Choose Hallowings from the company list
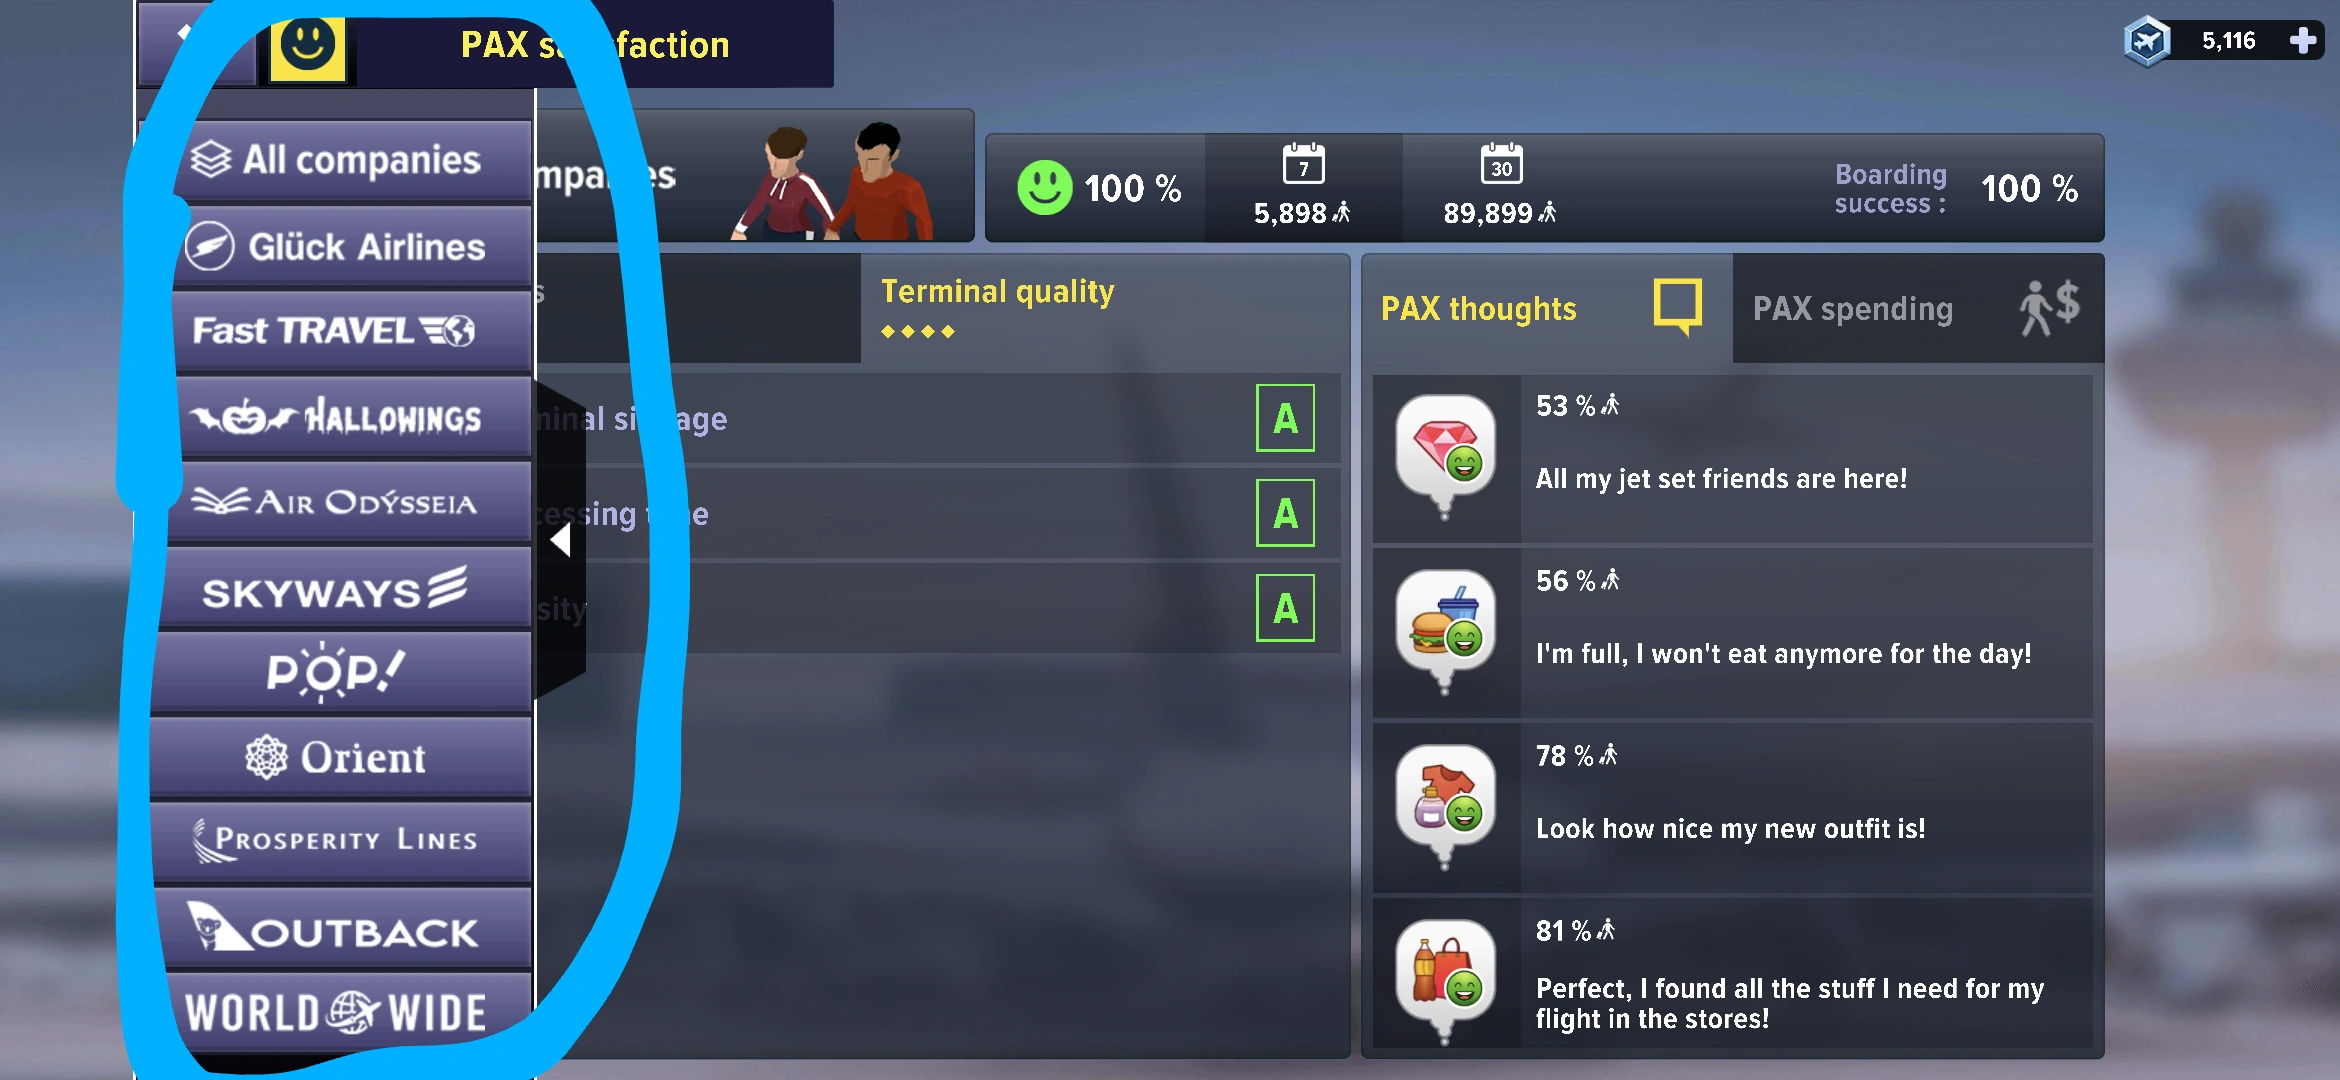2340x1080 pixels. tap(352, 417)
